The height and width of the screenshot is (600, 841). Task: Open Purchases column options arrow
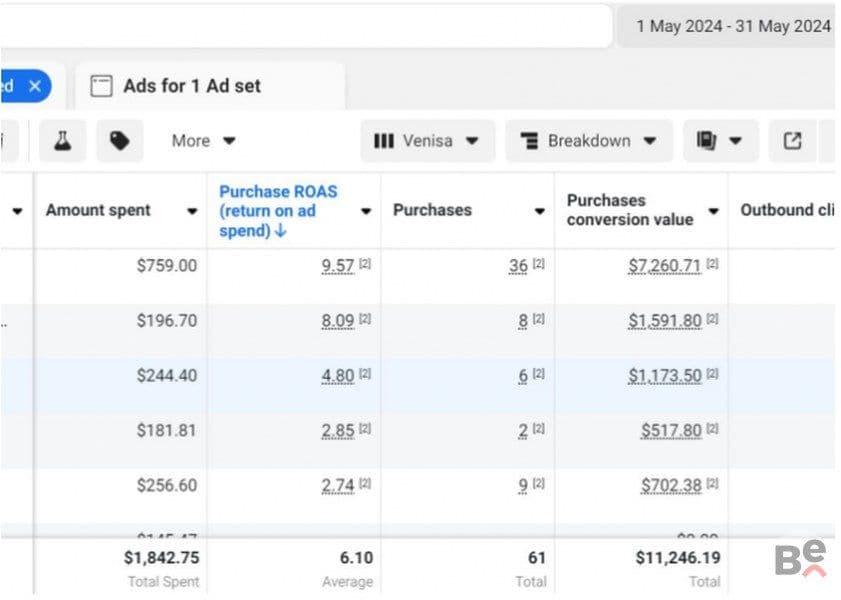point(540,211)
